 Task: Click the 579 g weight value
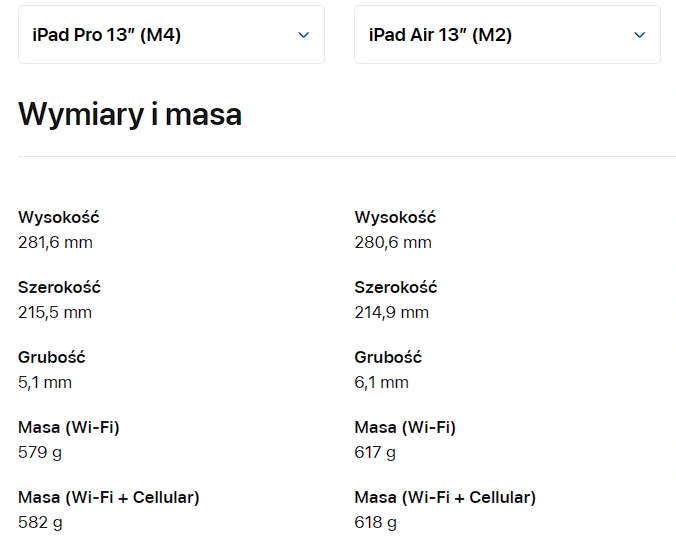click(40, 453)
